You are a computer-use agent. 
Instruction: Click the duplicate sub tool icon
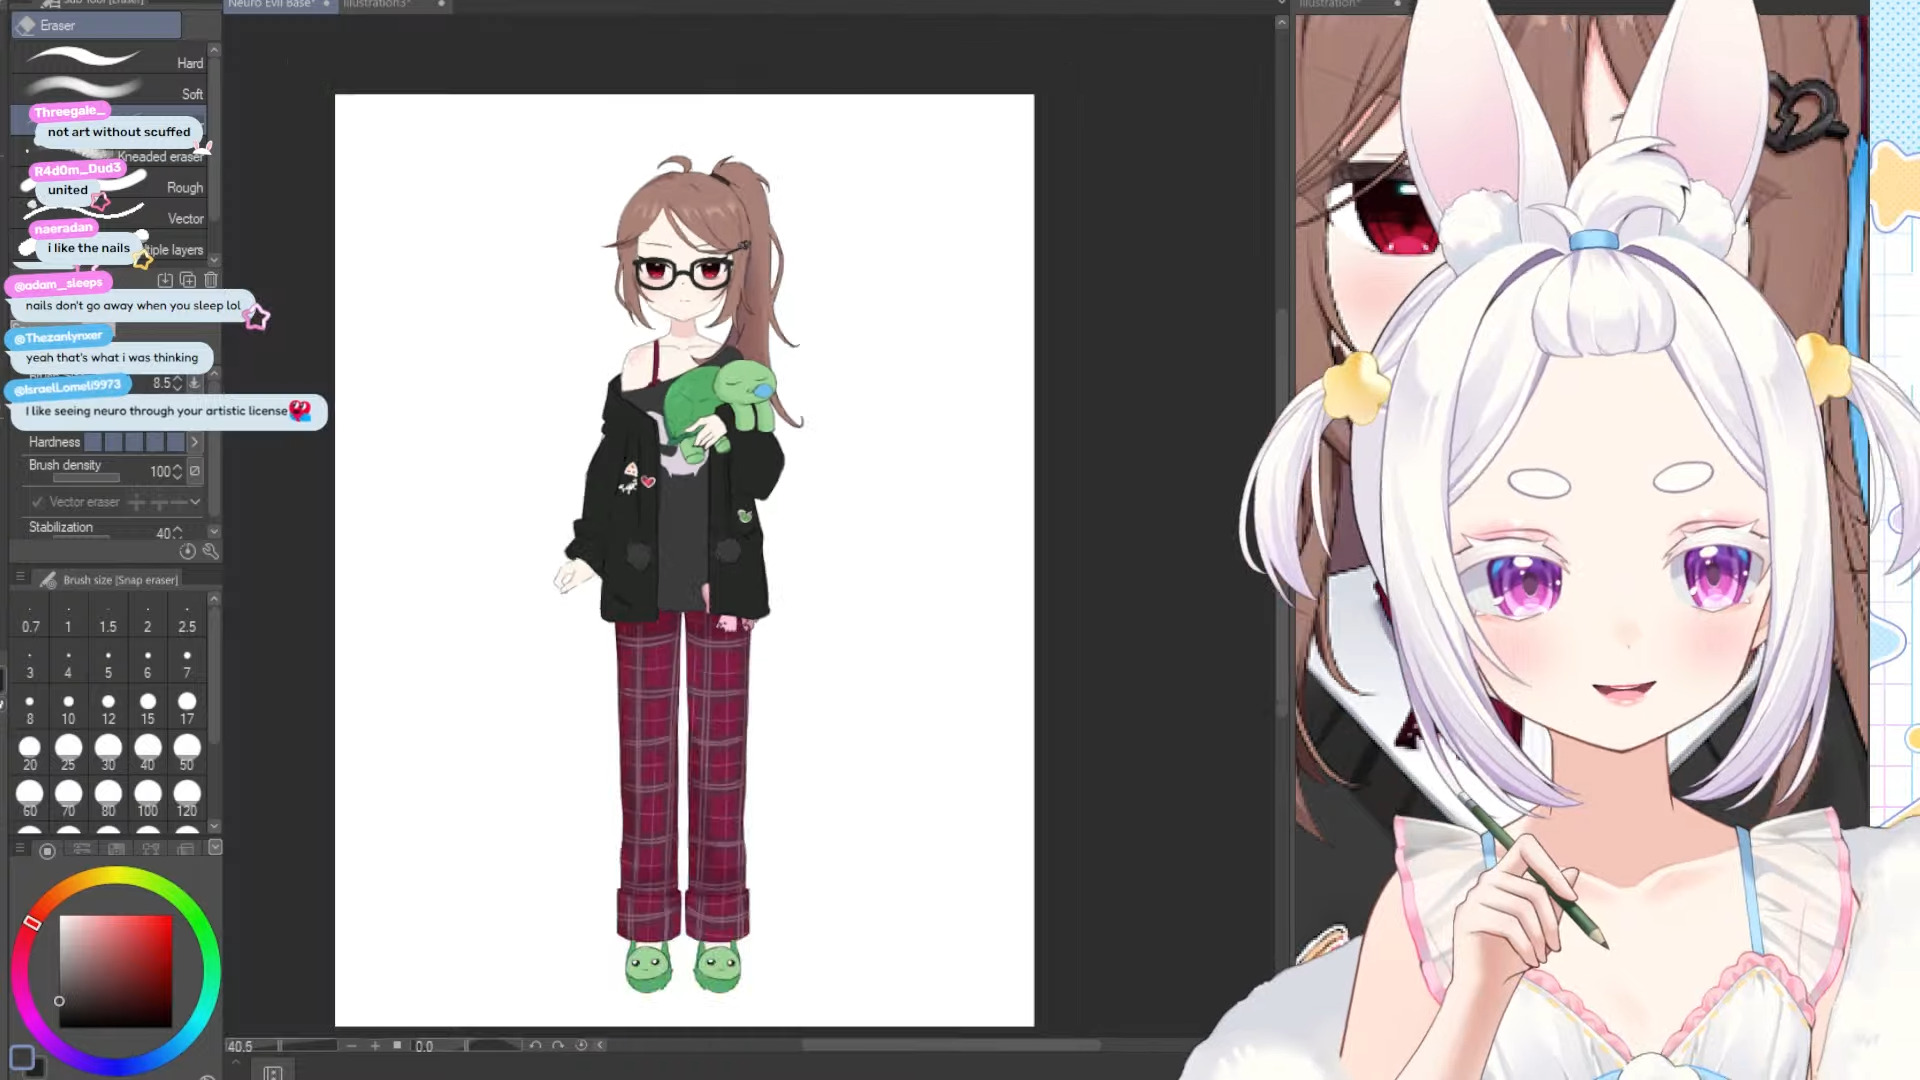[x=188, y=280]
